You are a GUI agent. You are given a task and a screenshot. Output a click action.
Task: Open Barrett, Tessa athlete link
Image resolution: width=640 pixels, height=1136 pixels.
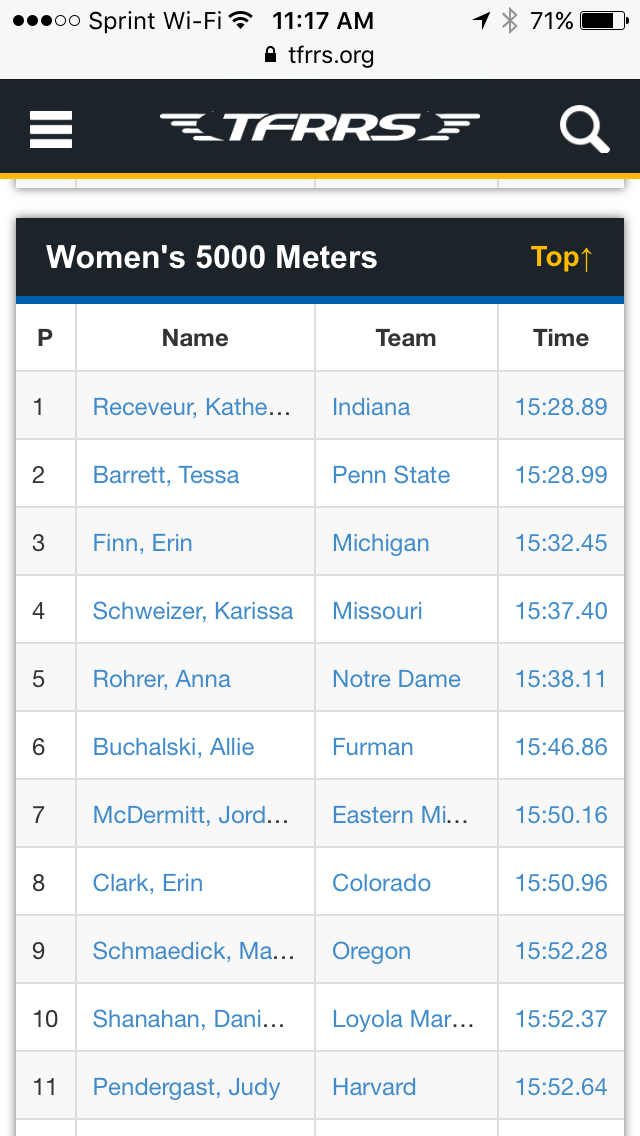pos(166,475)
